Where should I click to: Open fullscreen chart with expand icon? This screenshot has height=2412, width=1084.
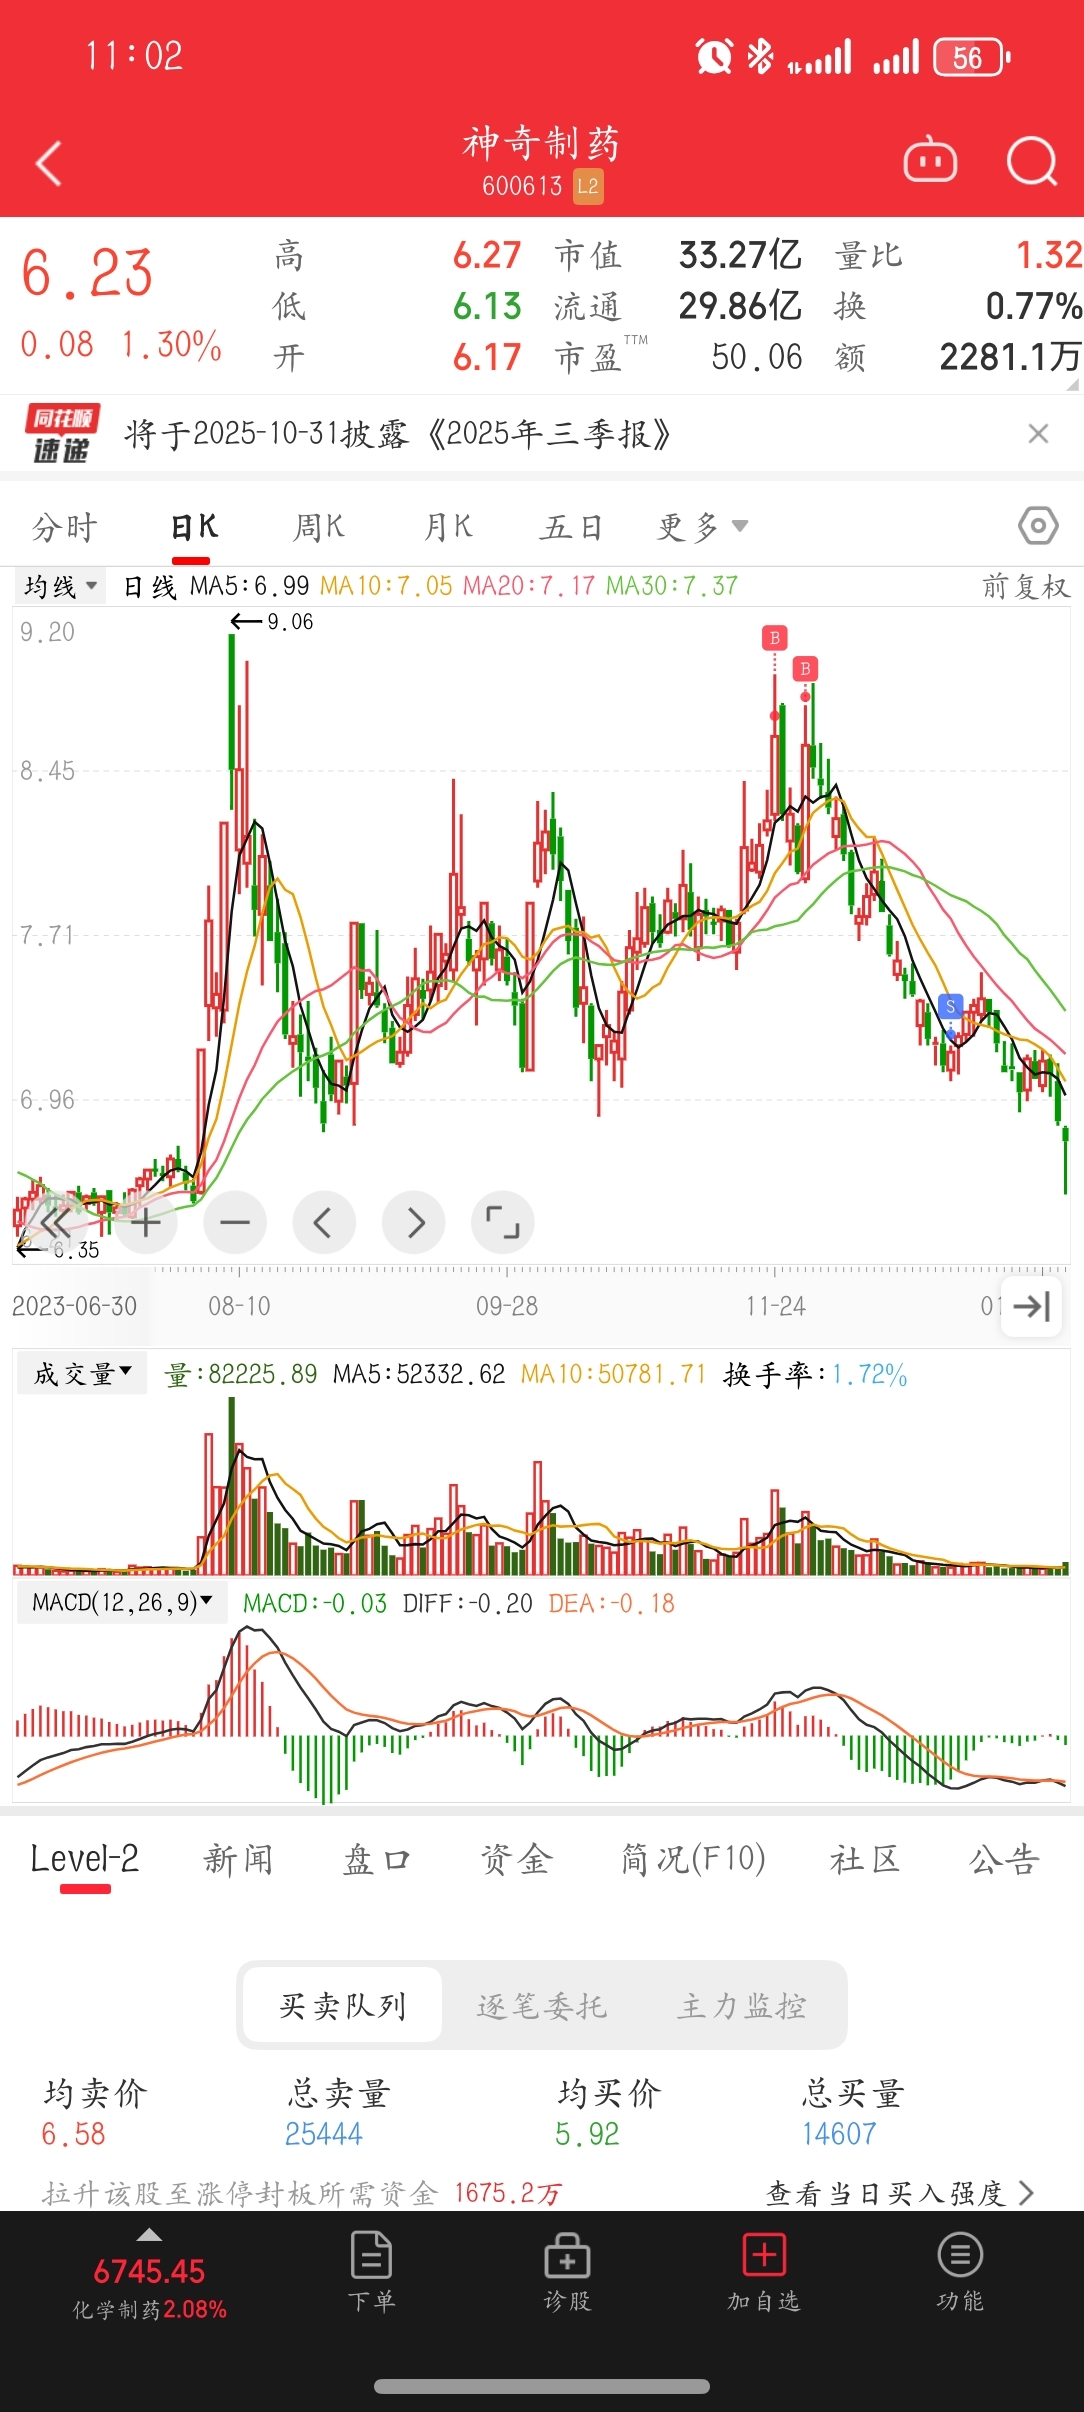tap(503, 1223)
